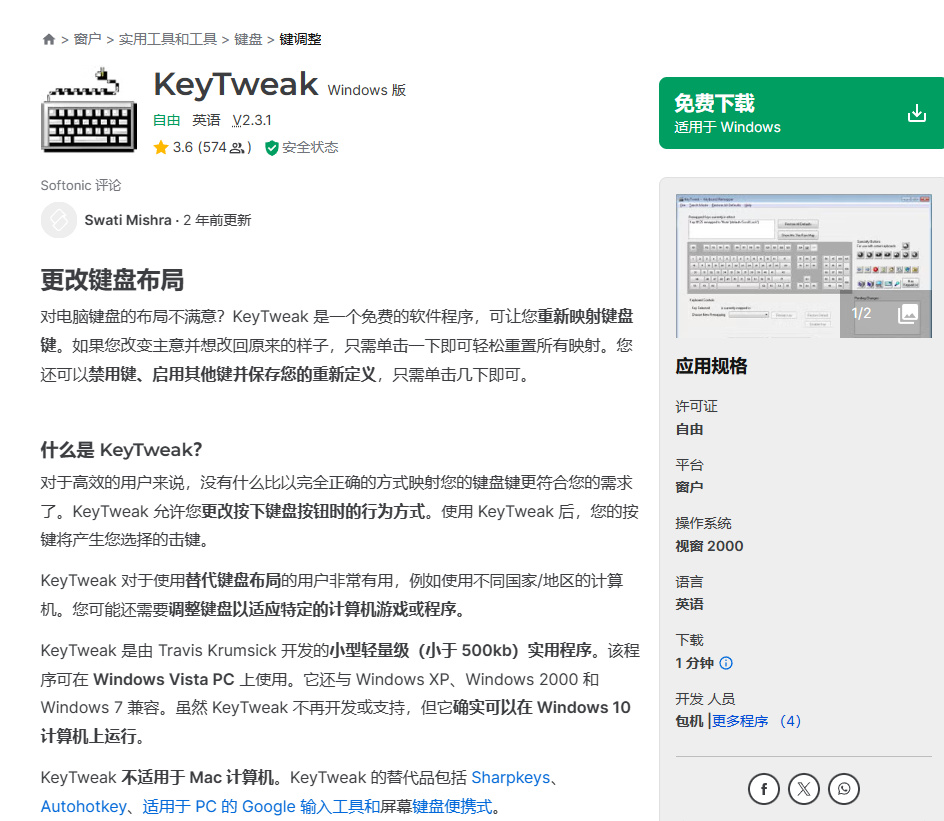The image size is (944, 821).
Task: Go to the home page icon in breadcrumb
Action: pos(49,40)
